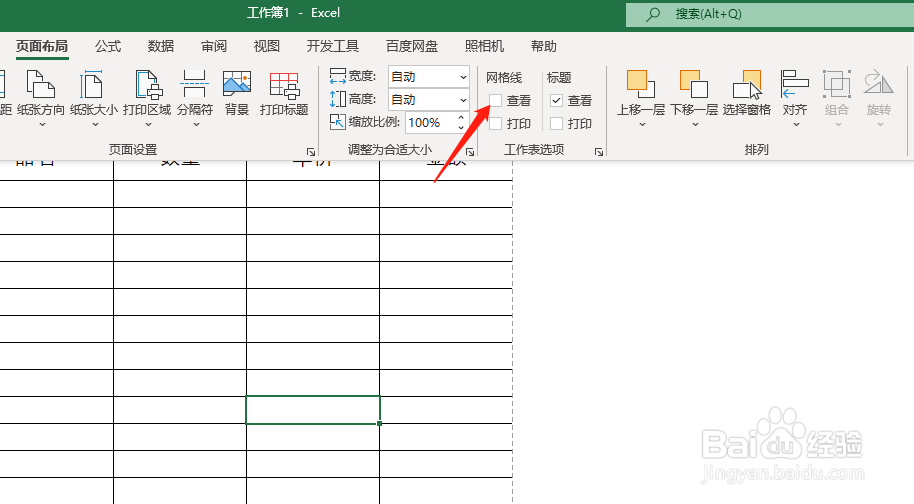Expand the arrow under 对齐
Screen dimensions: 914x504
click(796, 124)
